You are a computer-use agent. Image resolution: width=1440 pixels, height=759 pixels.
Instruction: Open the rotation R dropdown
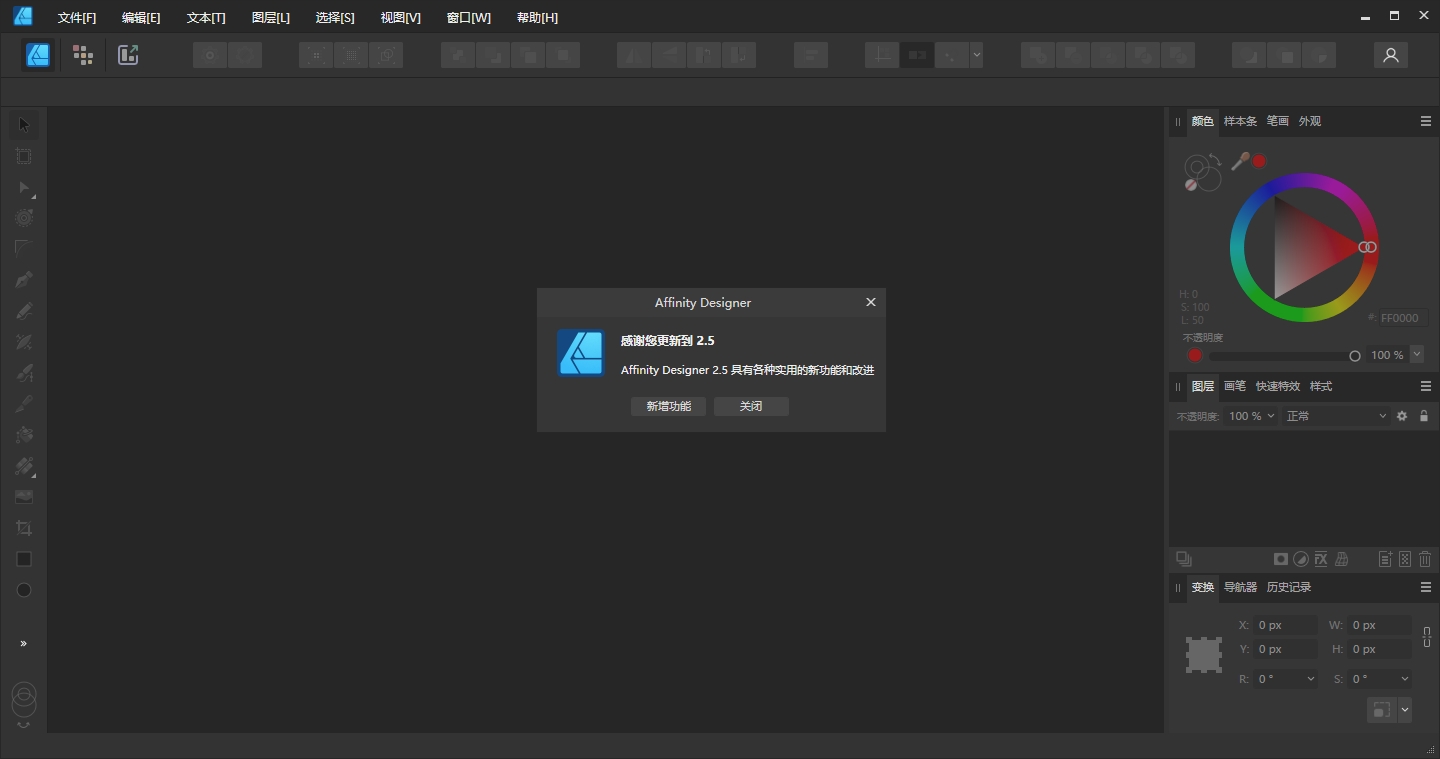[x=1287, y=679]
